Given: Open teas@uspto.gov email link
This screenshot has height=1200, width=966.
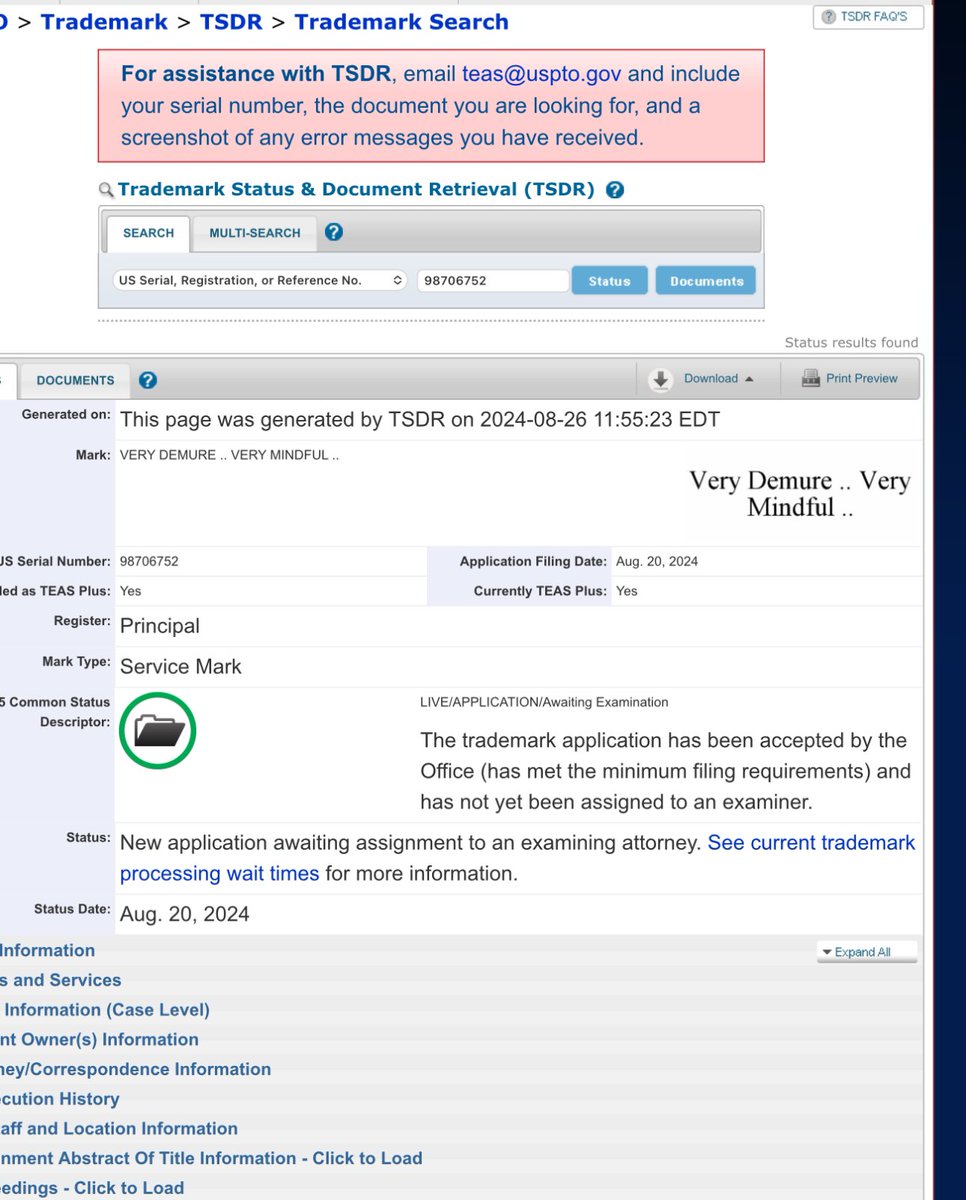Looking at the screenshot, I should 542,74.
